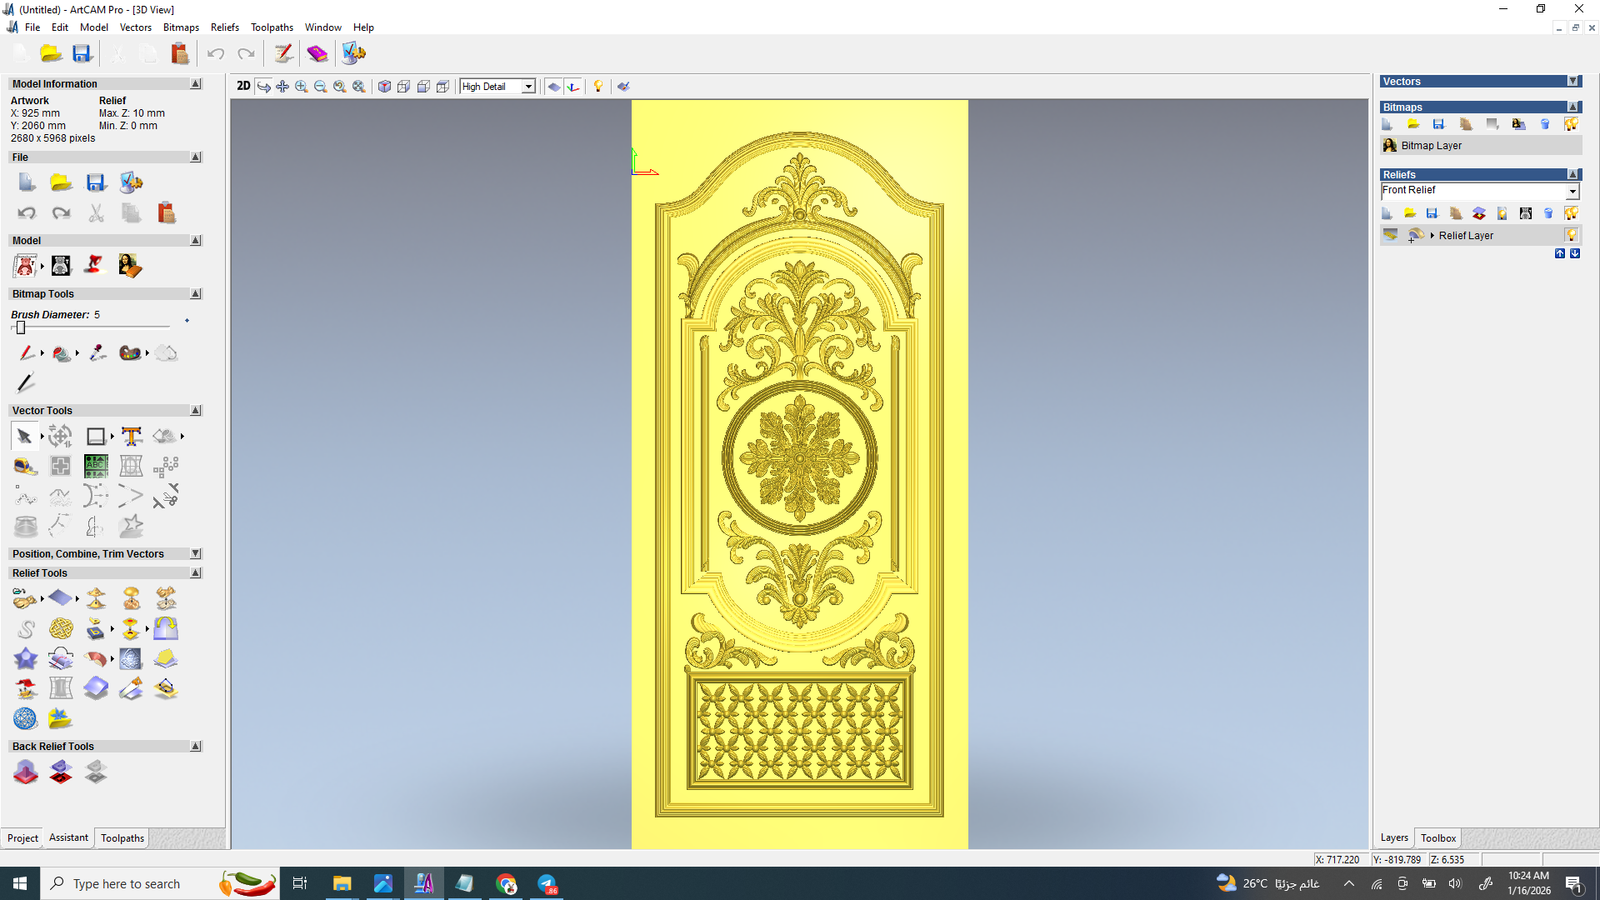
Task: Click the blue star relief tool
Action: [x=25, y=659]
